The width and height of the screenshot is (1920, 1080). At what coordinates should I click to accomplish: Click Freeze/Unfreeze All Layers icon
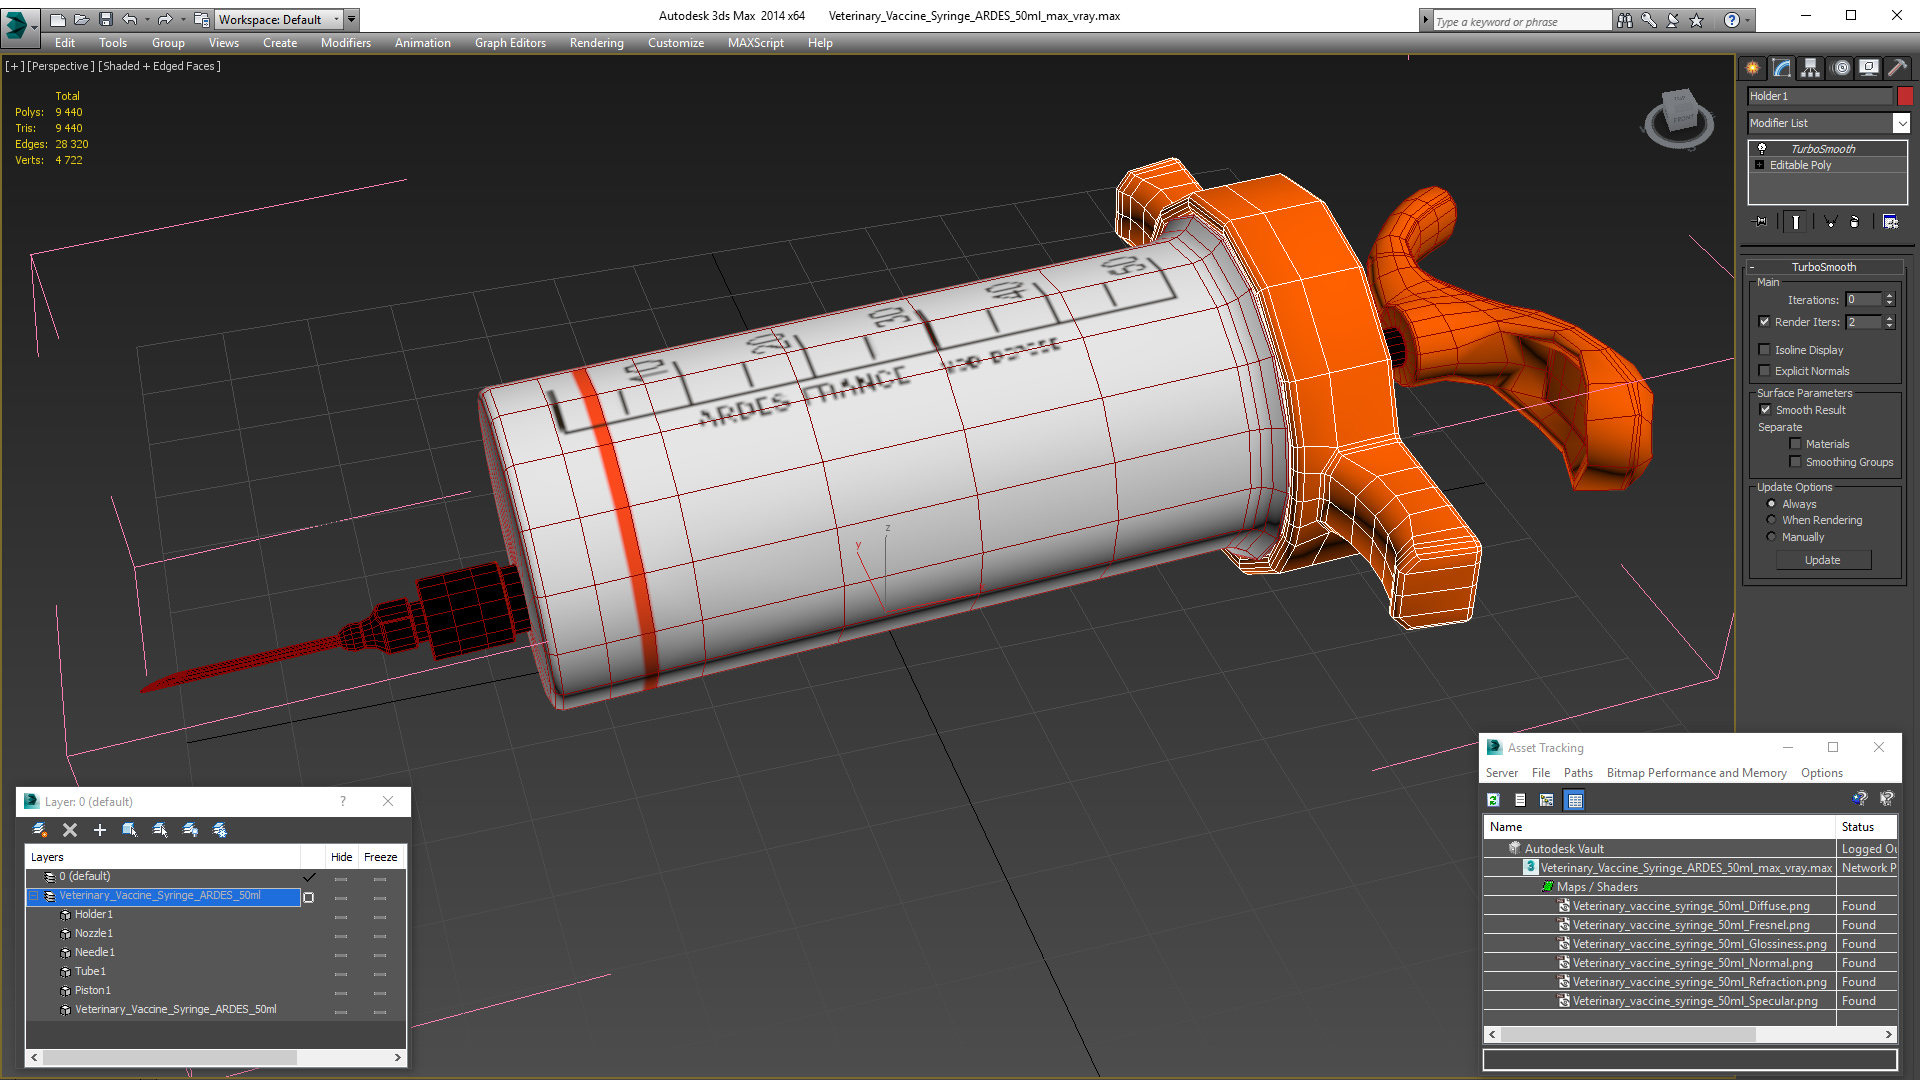click(220, 830)
